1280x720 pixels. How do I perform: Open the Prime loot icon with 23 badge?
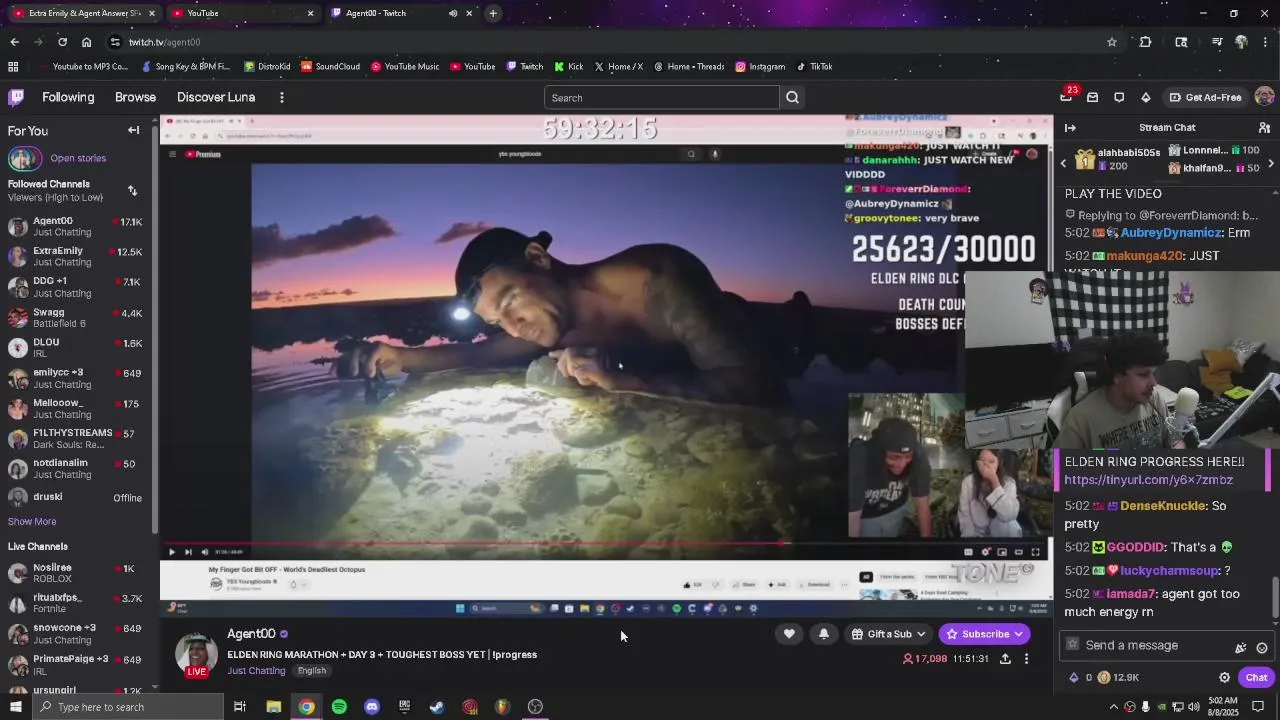[1066, 97]
